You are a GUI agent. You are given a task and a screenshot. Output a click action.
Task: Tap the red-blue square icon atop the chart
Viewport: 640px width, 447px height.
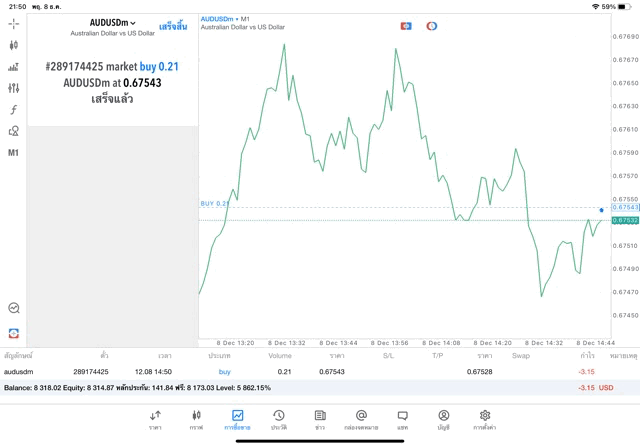(x=406, y=26)
